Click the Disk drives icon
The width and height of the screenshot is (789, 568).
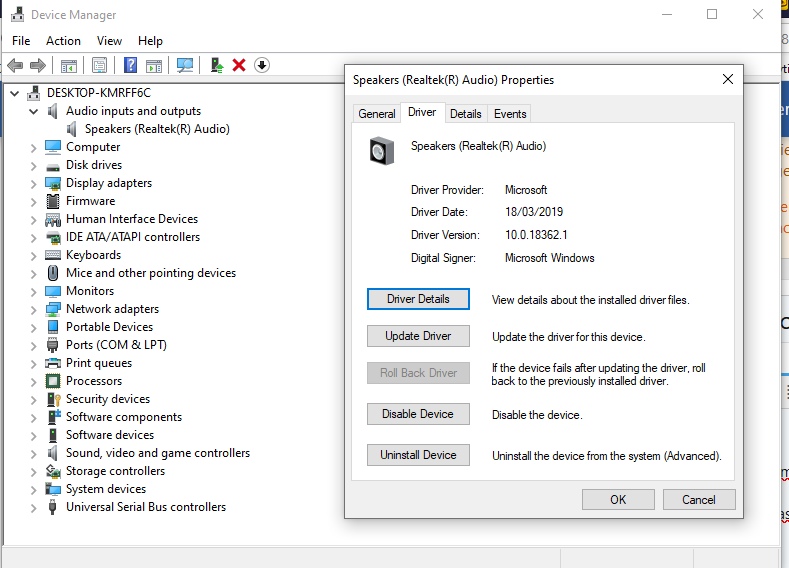tap(53, 167)
